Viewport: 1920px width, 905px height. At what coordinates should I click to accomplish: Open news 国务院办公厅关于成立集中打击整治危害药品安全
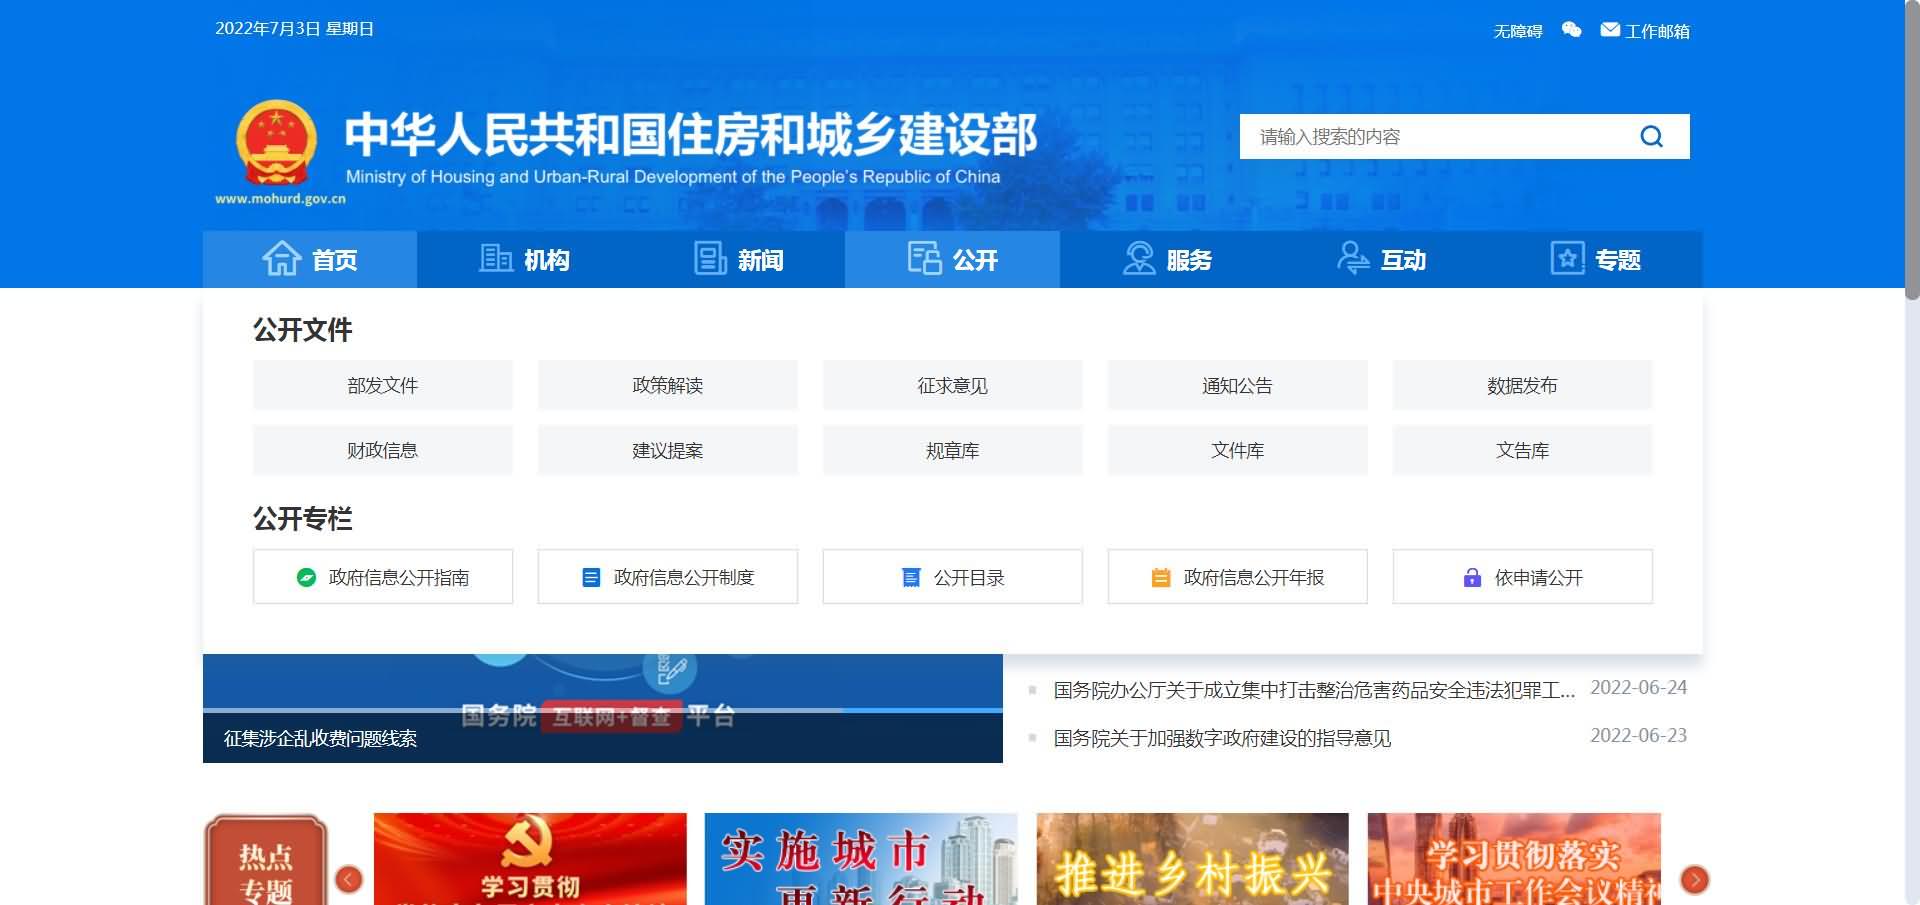pos(1314,690)
